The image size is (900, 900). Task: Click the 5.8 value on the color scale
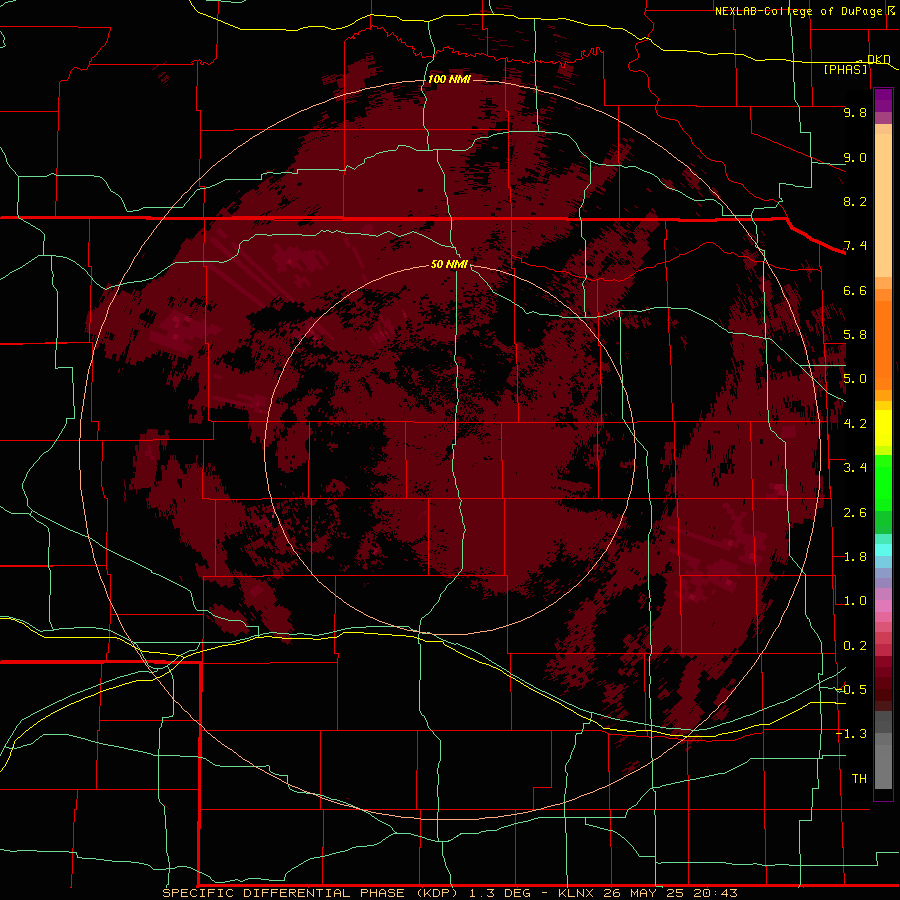pos(855,335)
